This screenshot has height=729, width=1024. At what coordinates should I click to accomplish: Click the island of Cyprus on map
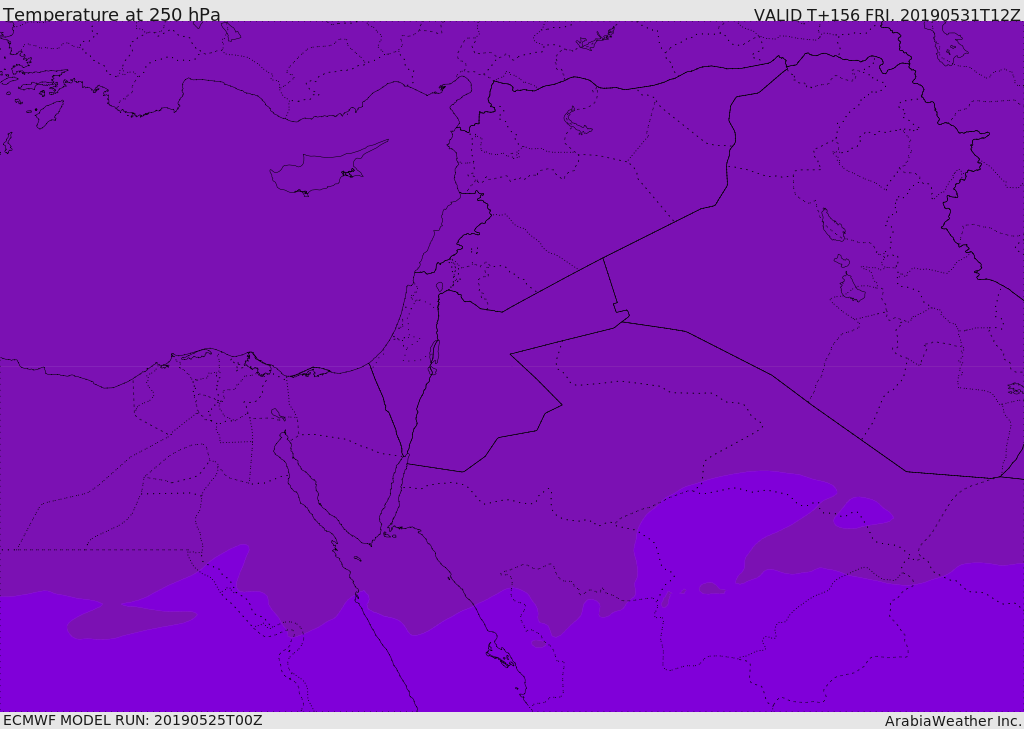tap(328, 168)
